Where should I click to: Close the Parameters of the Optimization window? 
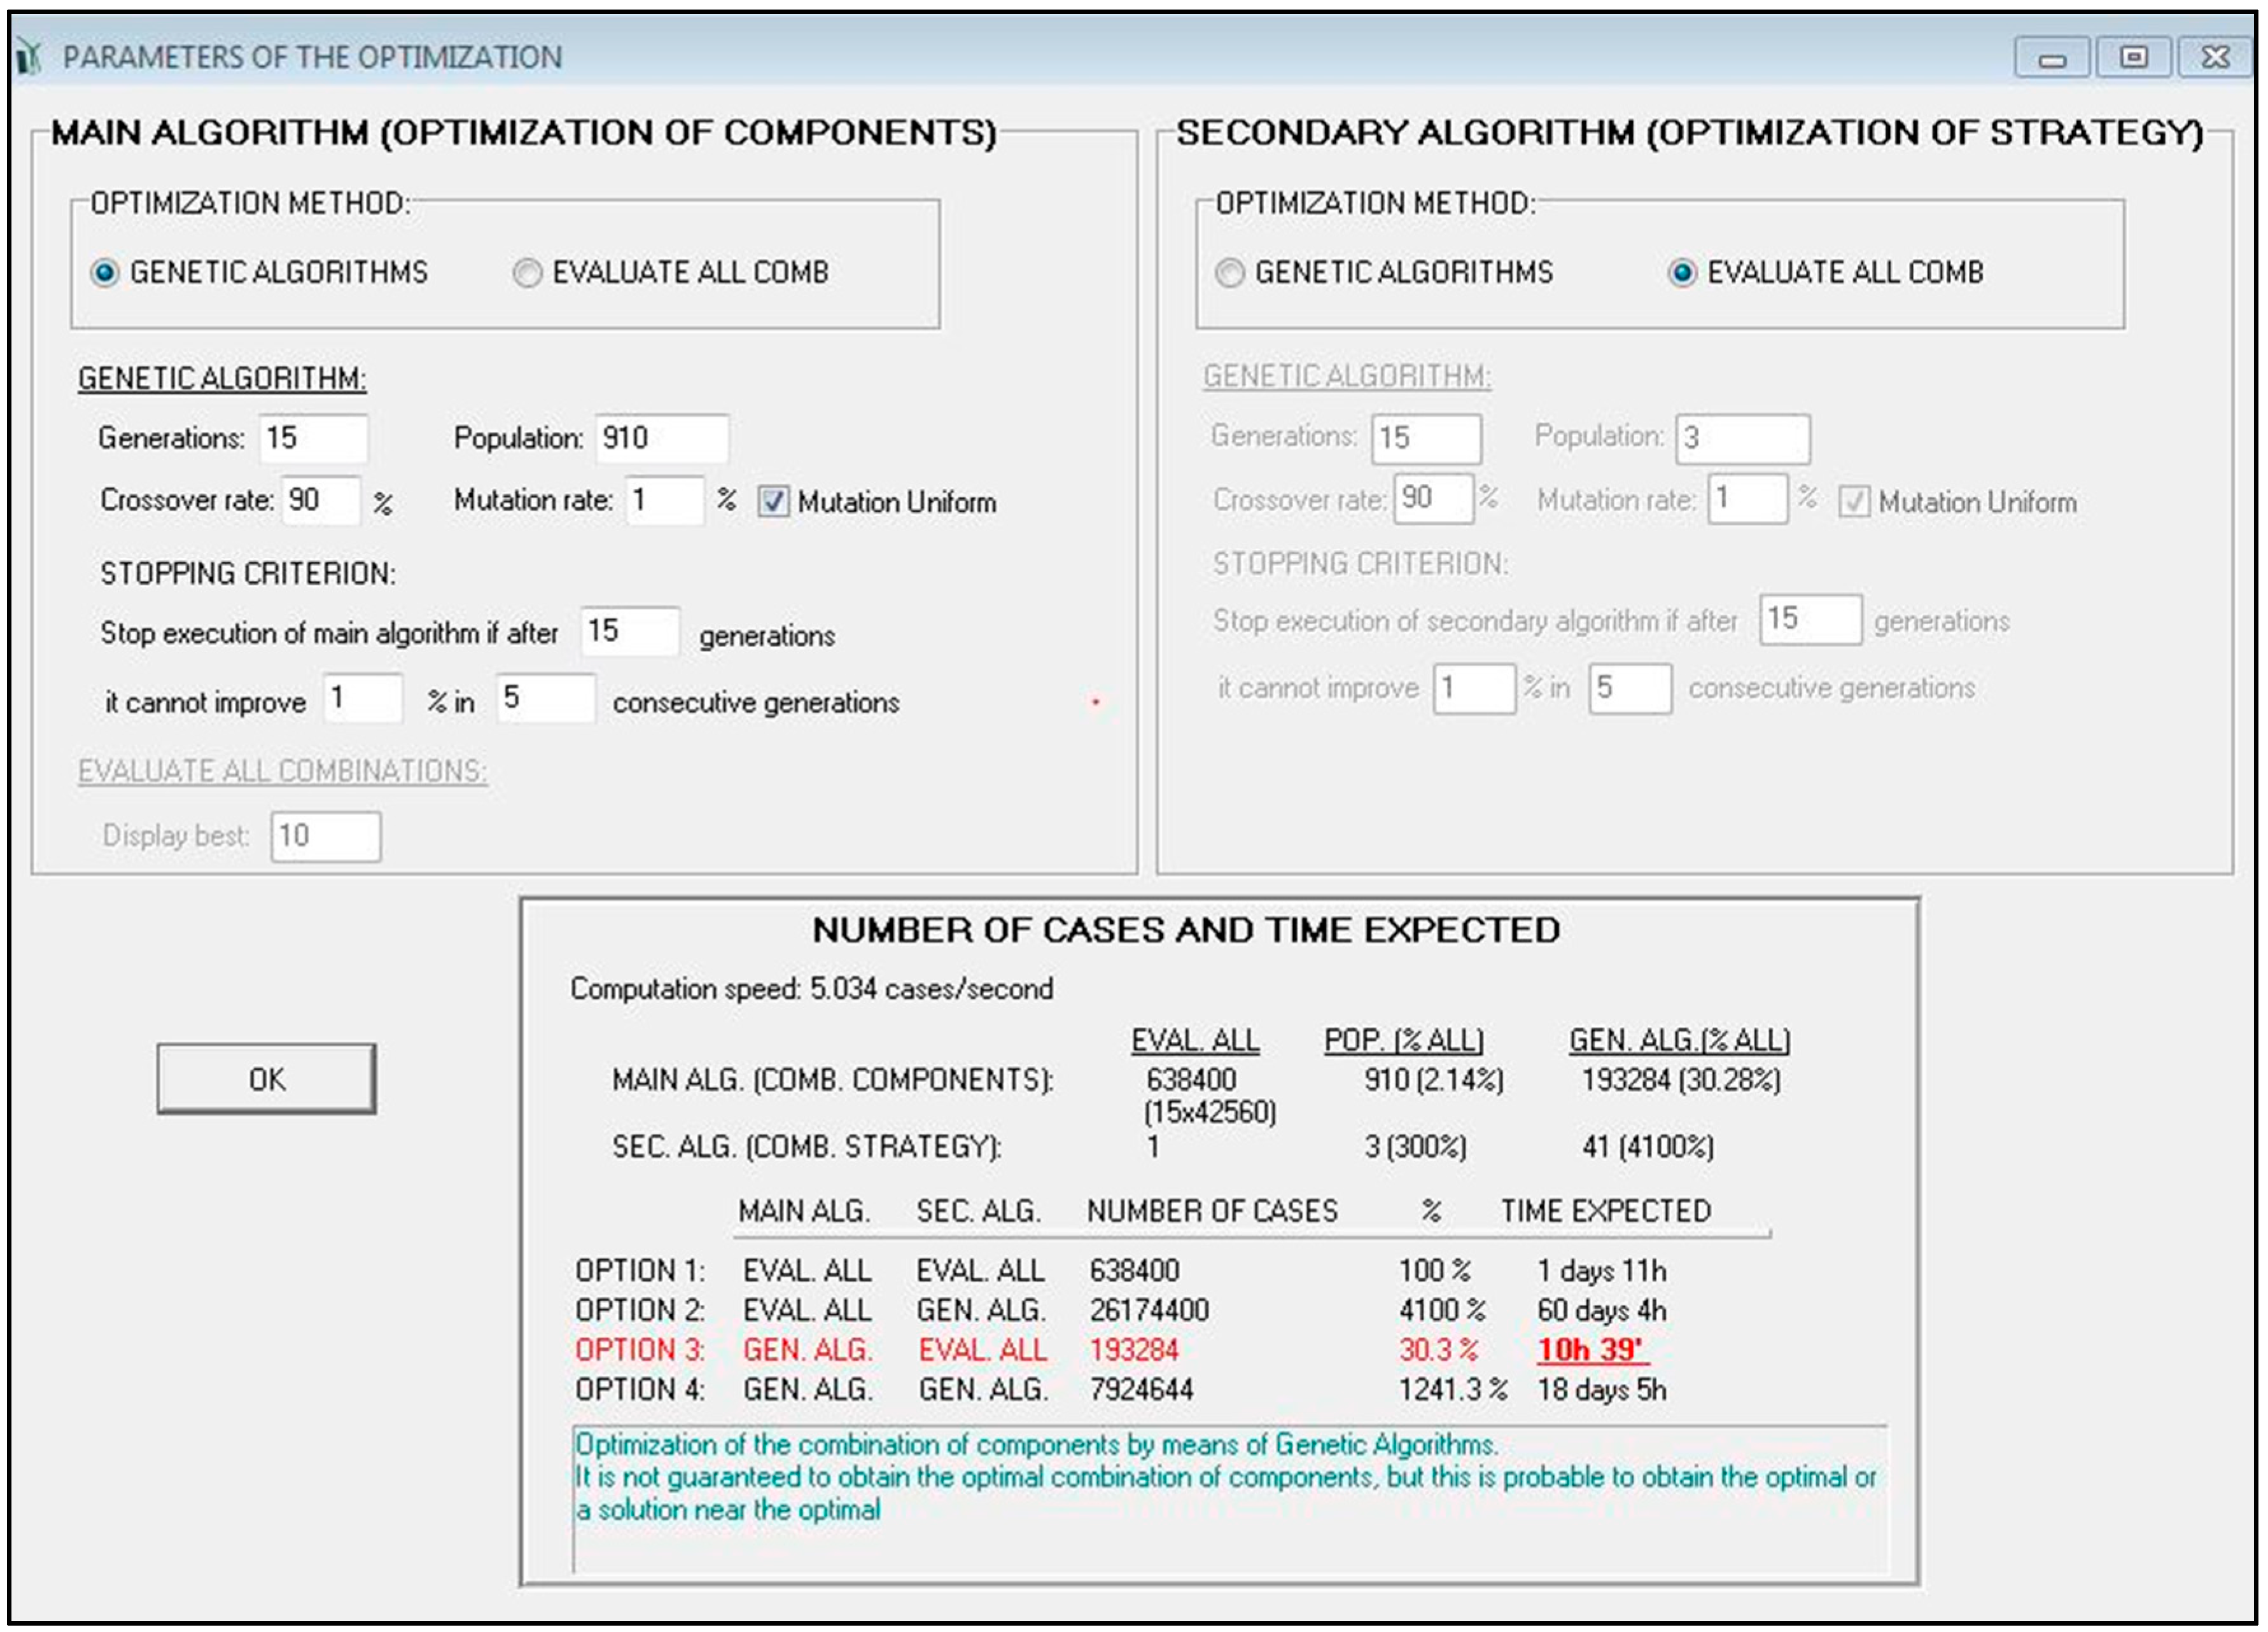click(2215, 58)
